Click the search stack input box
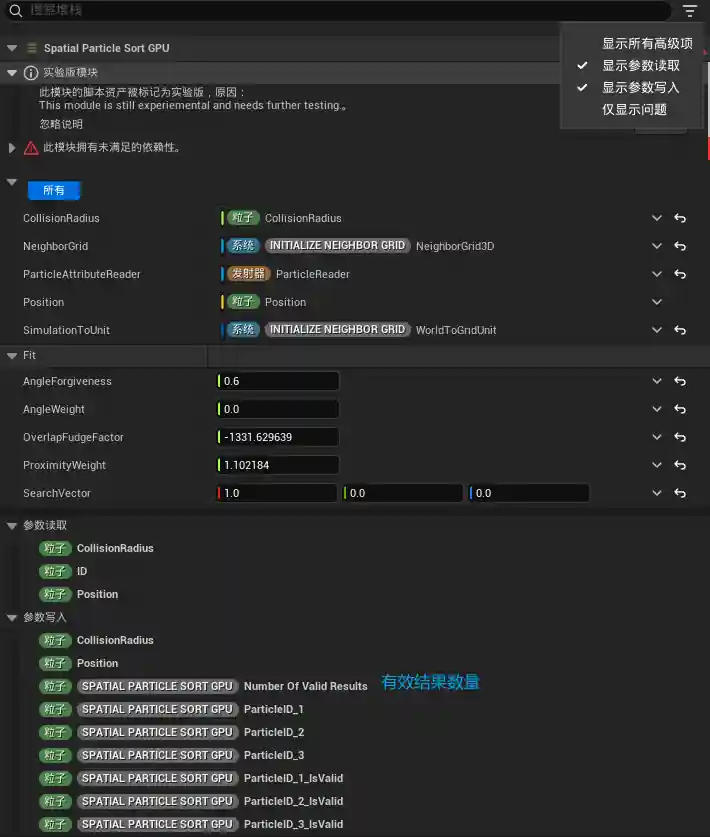The height and width of the screenshot is (837, 710). tap(340, 10)
